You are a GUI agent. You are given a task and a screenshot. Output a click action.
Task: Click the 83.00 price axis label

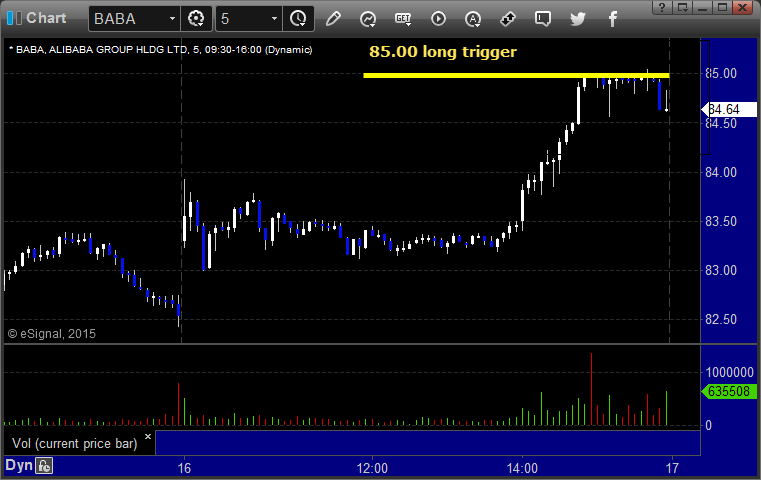pos(721,270)
